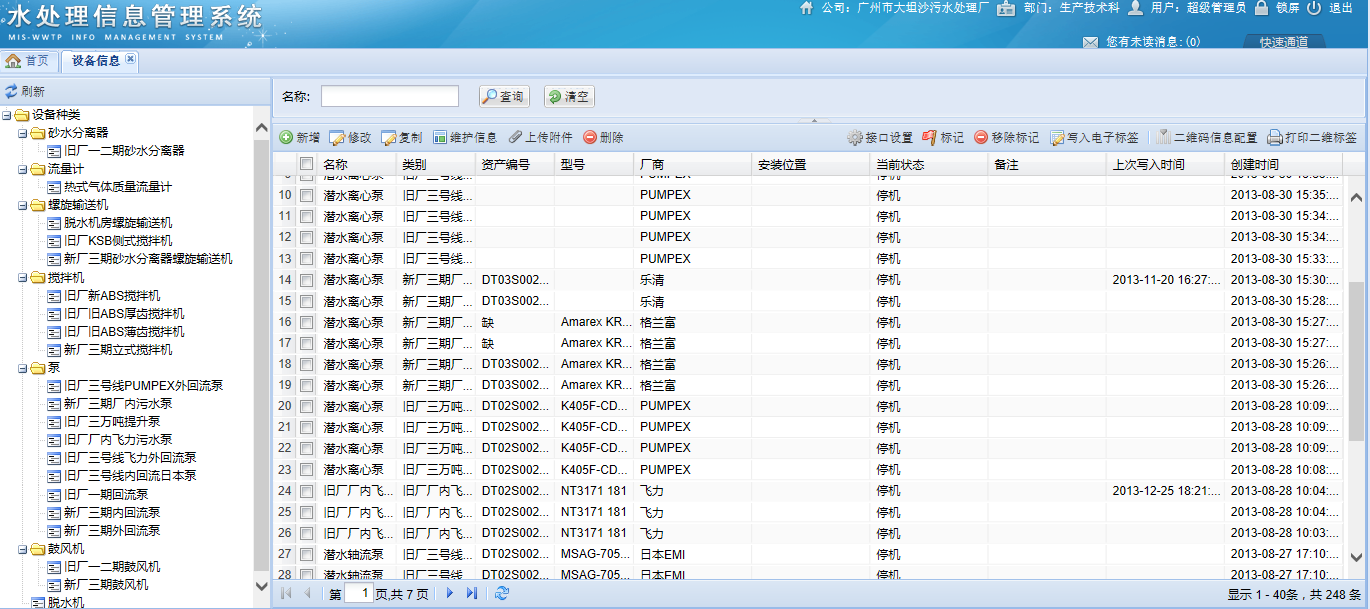1370x609 pixels.
Task: Toggle the select-all checkbox in table header
Action: [307, 164]
